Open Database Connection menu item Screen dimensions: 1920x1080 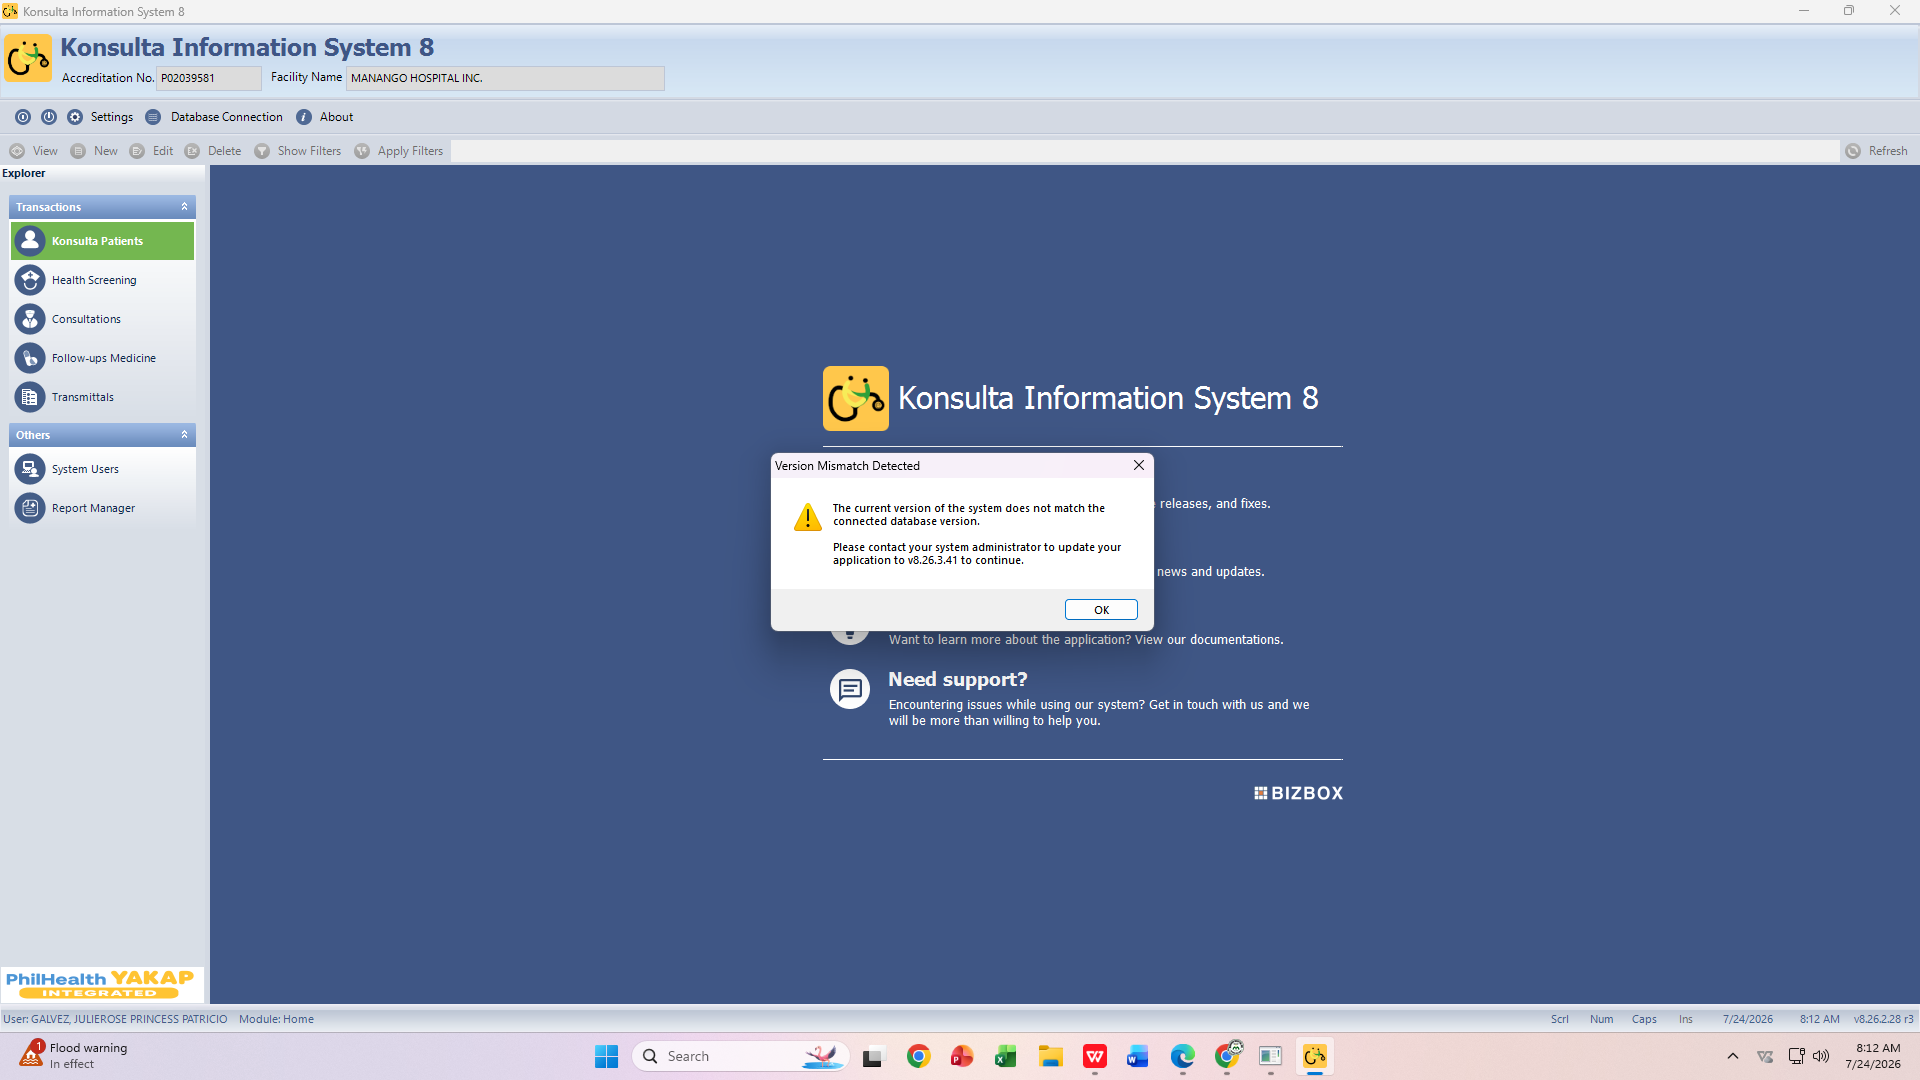pyautogui.click(x=226, y=117)
